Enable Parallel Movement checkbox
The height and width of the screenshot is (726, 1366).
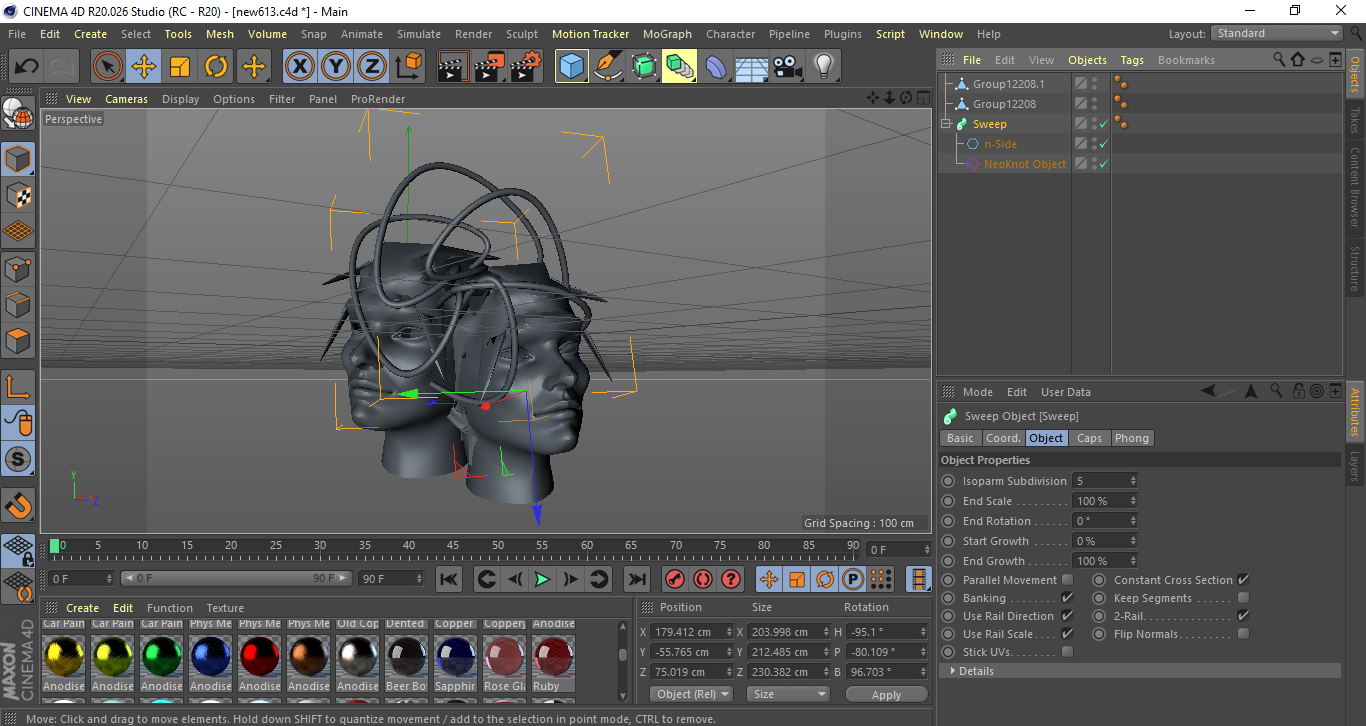click(x=1067, y=580)
